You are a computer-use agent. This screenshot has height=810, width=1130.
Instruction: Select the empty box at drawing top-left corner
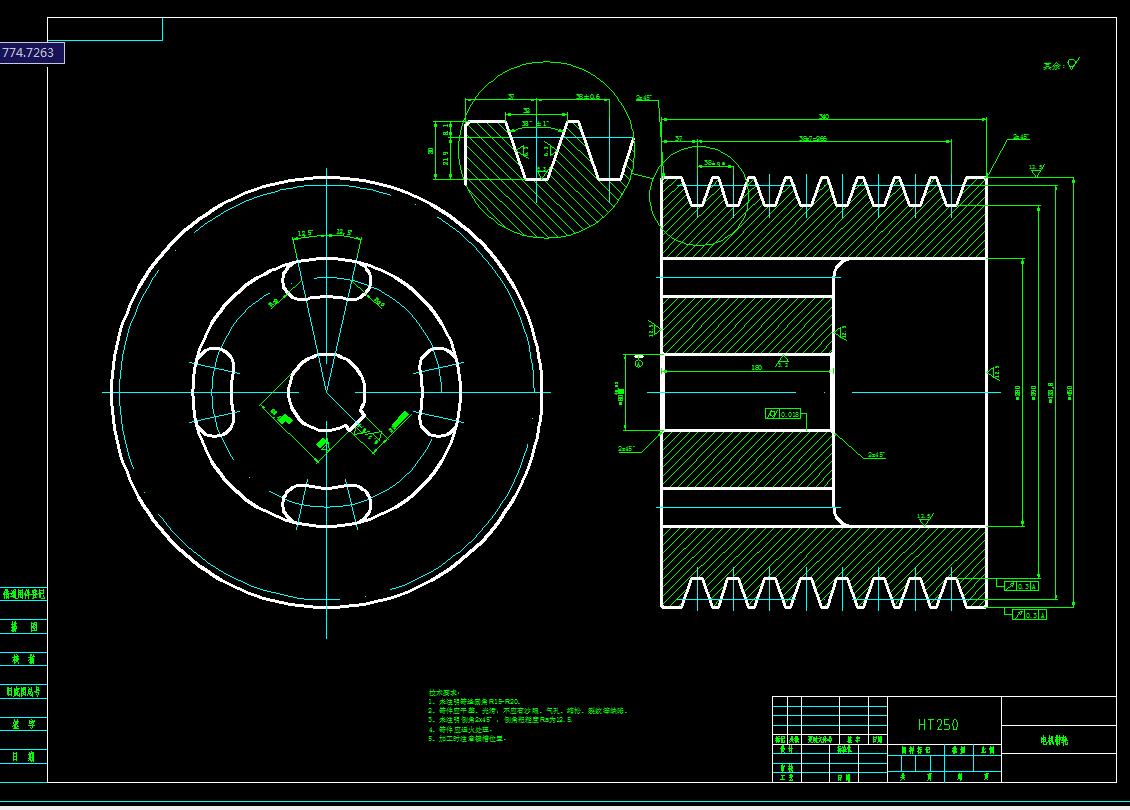[x=105, y=29]
